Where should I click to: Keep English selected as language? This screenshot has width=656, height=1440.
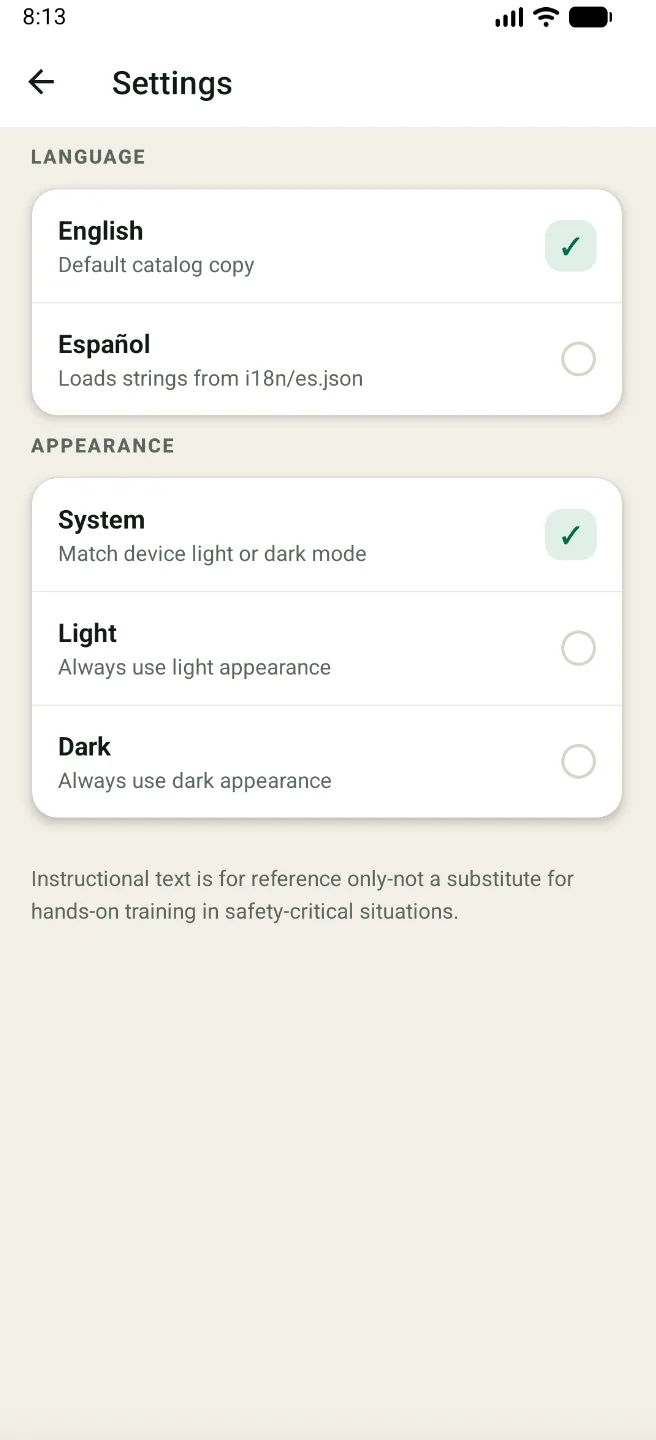[327, 245]
